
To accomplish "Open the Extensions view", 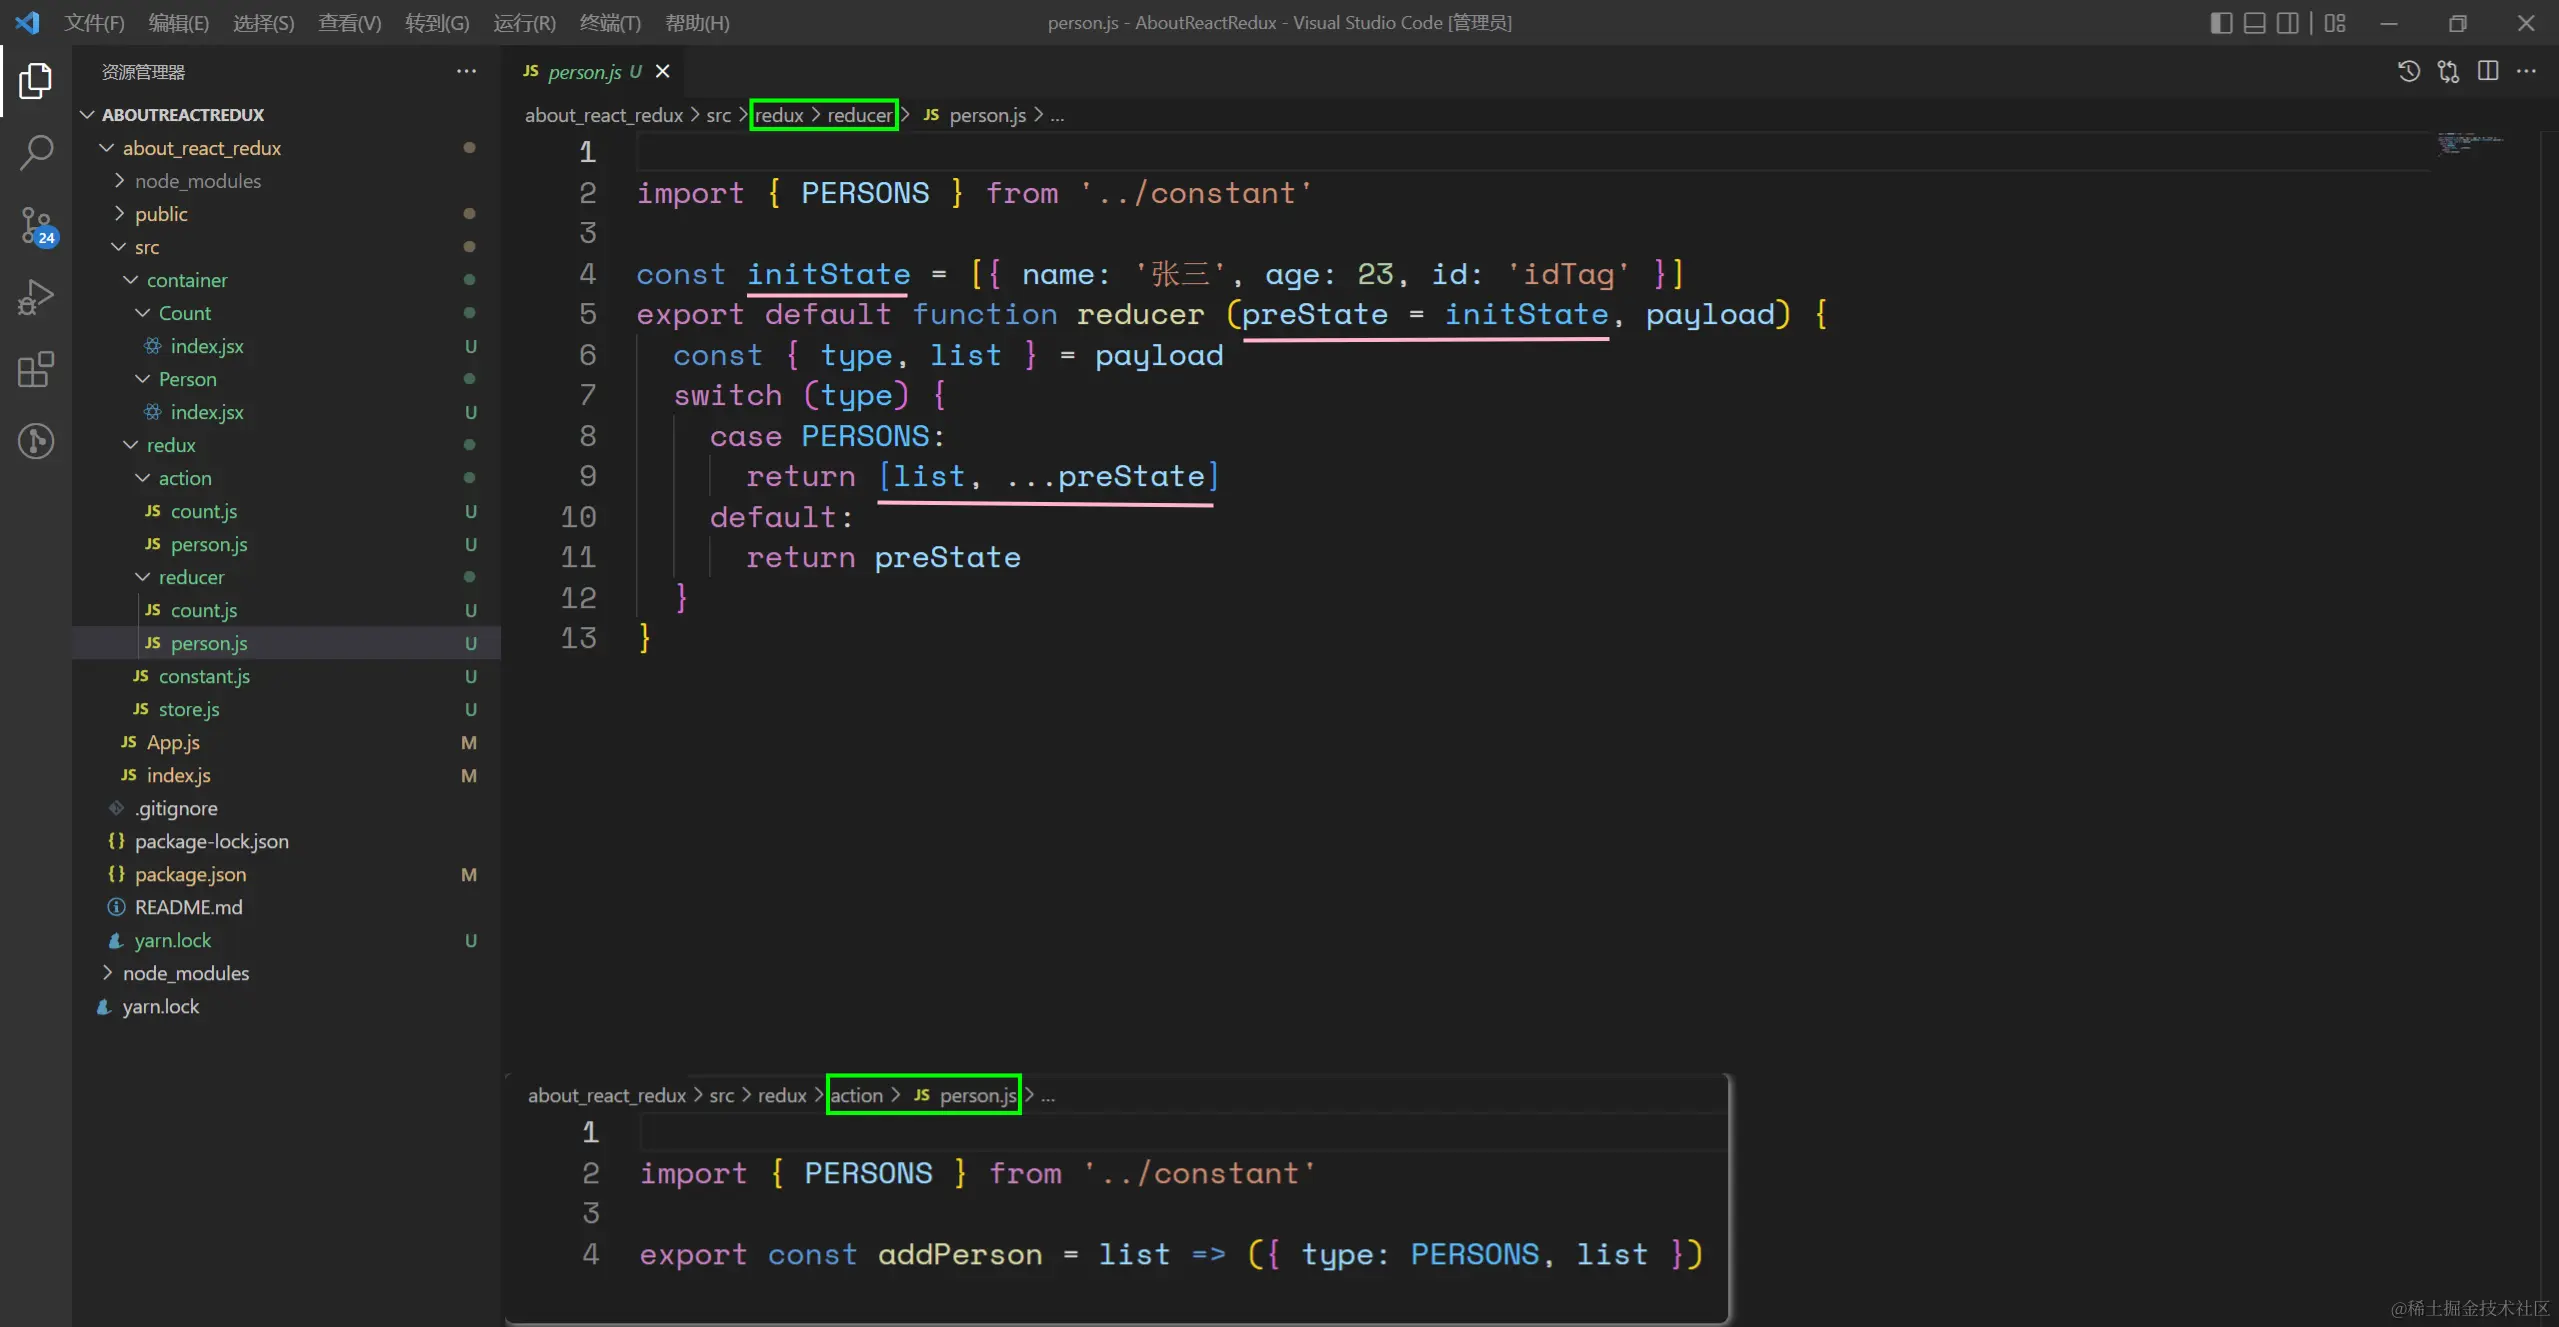I will pos(36,369).
